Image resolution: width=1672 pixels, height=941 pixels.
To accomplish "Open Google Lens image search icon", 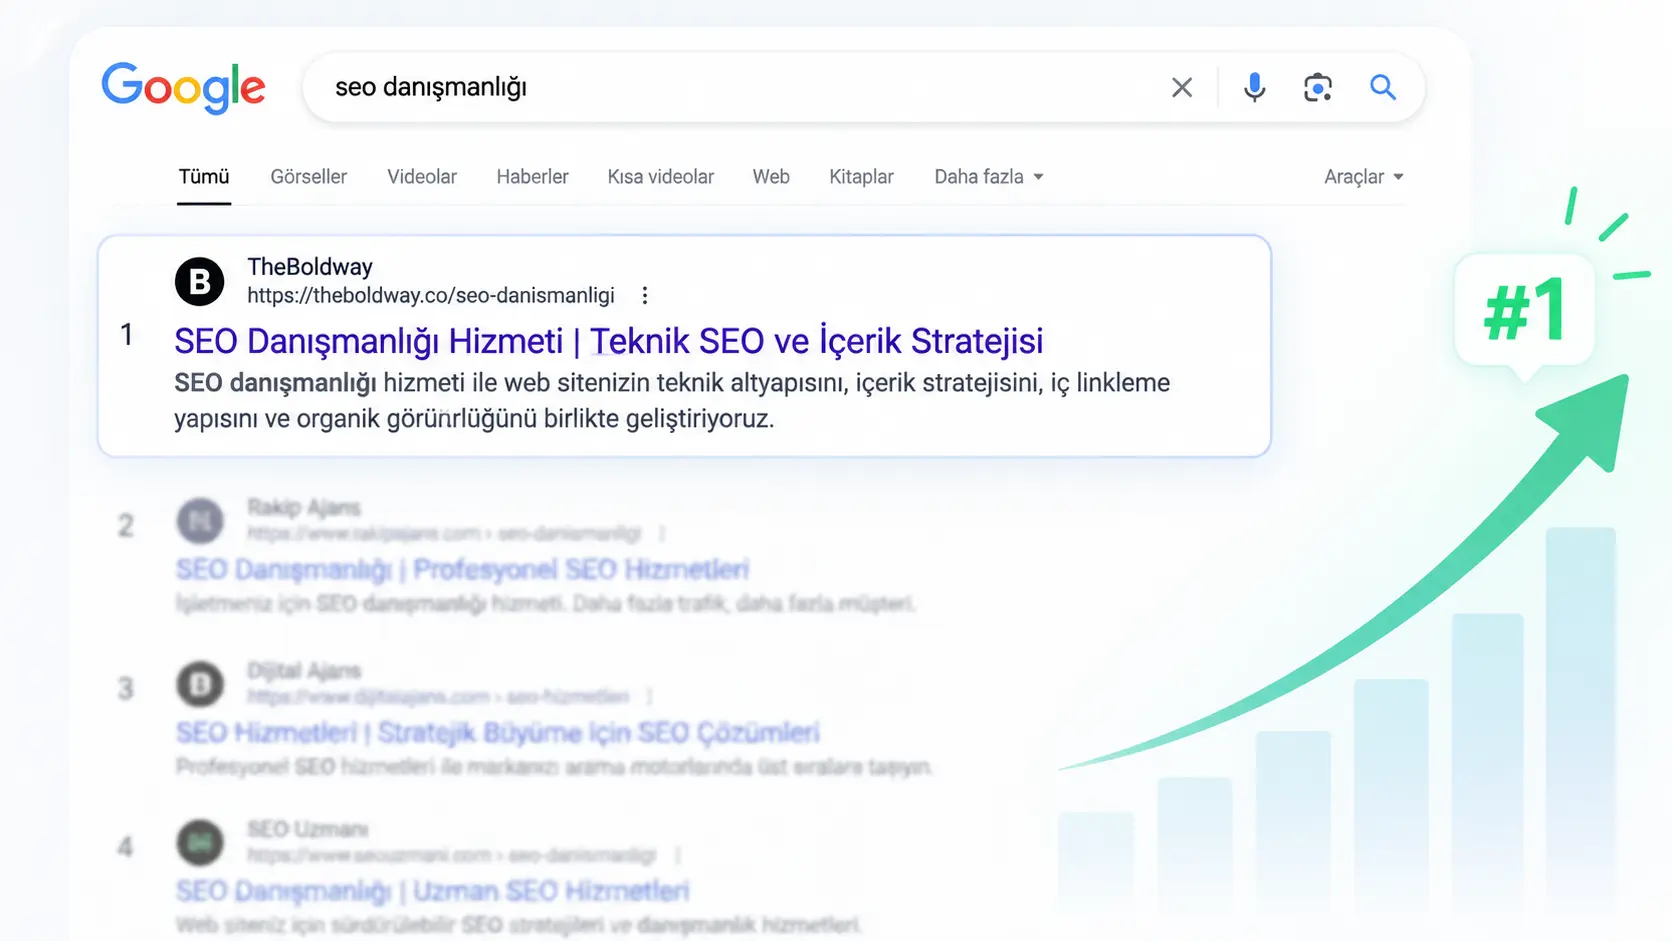I will coord(1318,88).
